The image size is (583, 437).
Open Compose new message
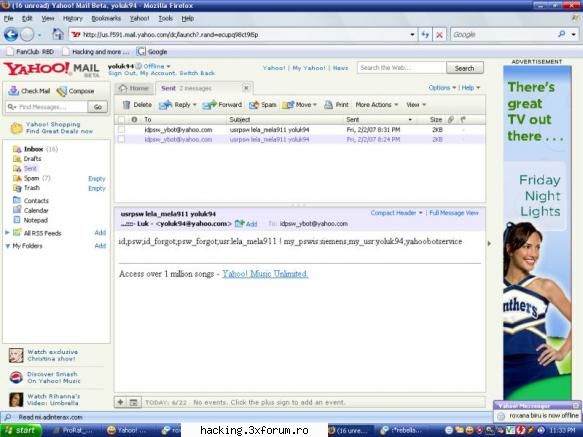point(75,91)
